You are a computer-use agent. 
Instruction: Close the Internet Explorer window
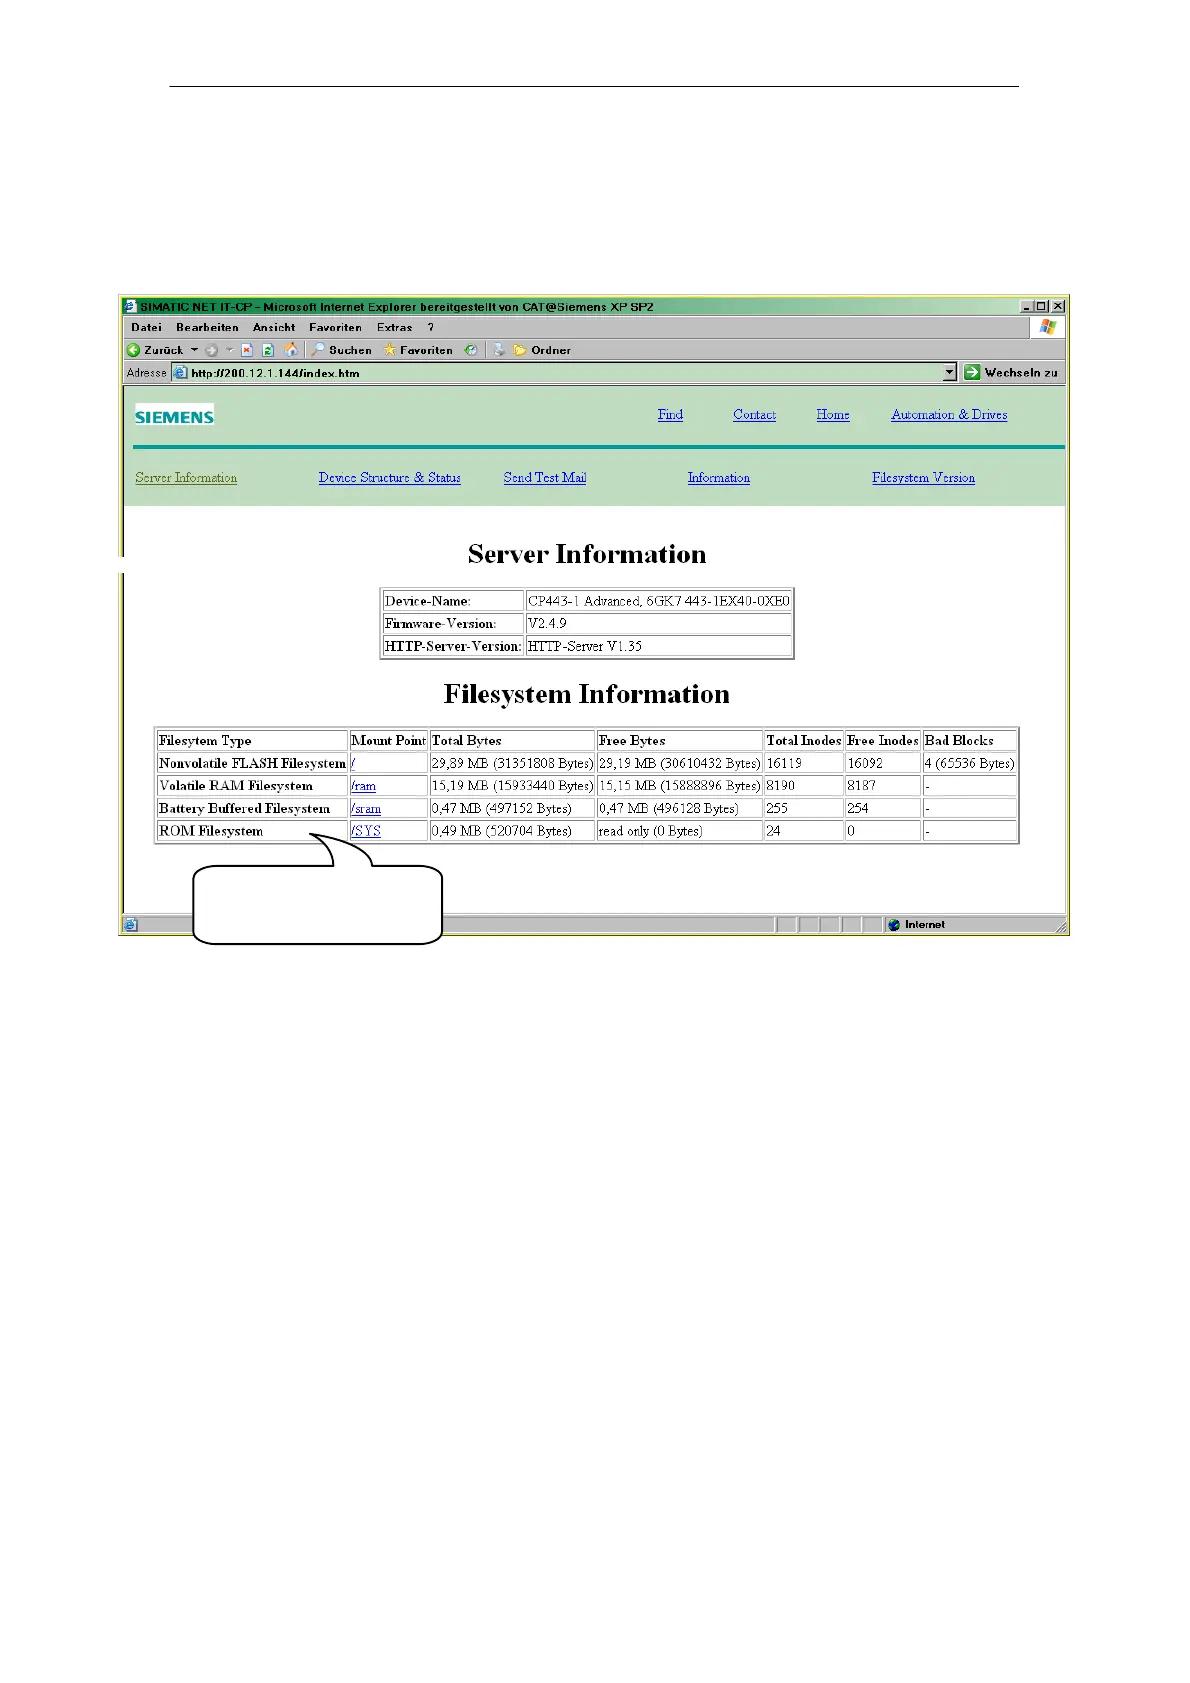[1058, 307]
